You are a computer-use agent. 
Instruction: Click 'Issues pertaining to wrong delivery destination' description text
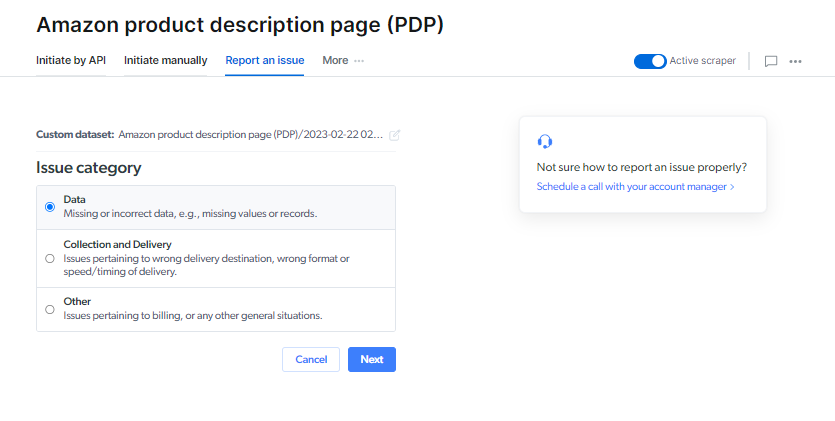(207, 265)
